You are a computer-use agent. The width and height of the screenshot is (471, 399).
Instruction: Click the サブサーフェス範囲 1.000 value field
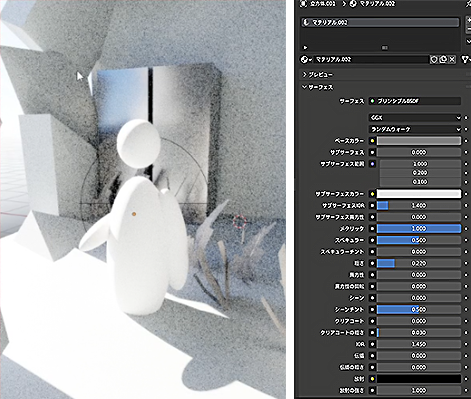(420, 164)
